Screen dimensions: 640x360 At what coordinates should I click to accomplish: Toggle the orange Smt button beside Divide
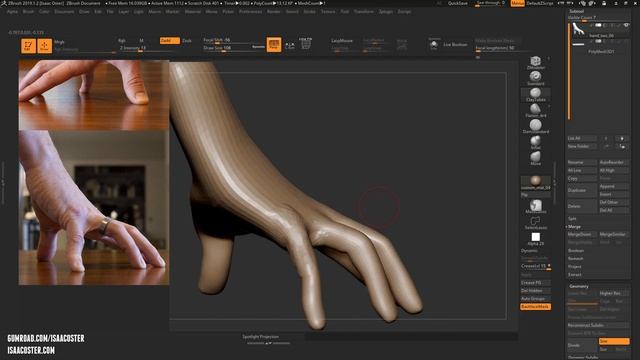click(x=614, y=341)
